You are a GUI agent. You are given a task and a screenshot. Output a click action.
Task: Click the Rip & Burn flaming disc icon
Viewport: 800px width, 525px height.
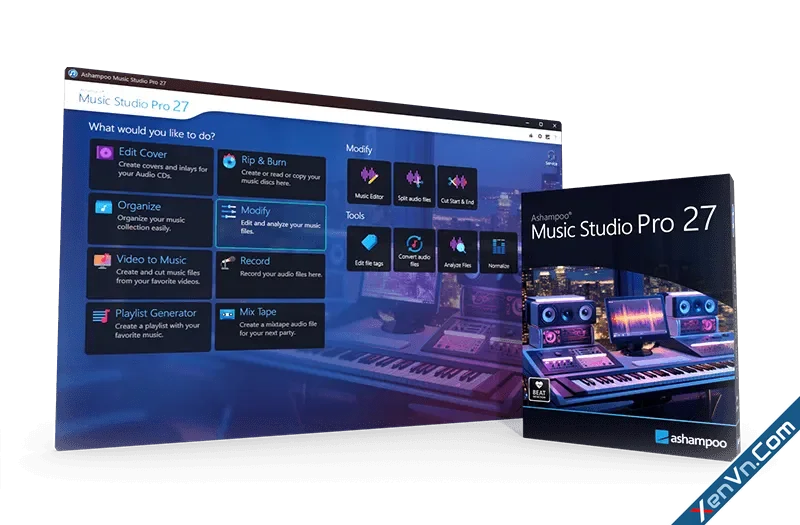230,161
